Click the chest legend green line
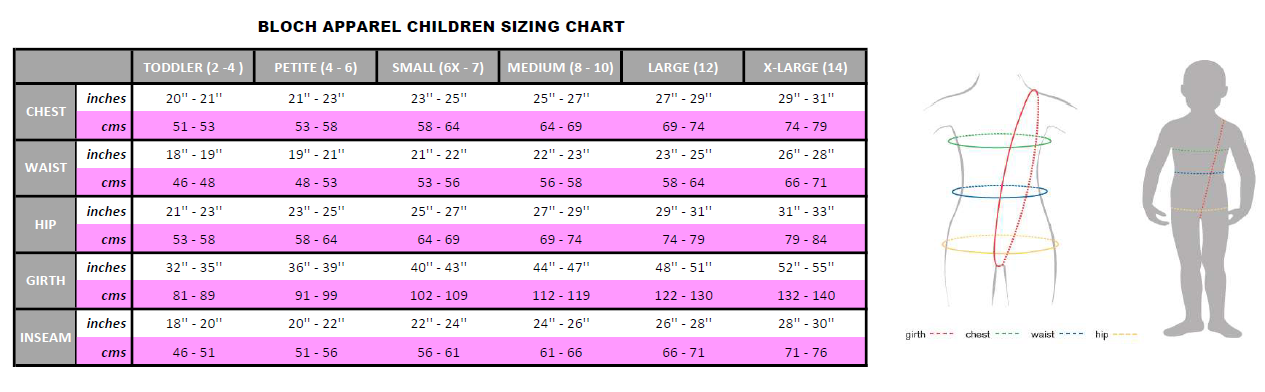Image resolution: width=1265 pixels, height=392 pixels. click(x=1006, y=335)
